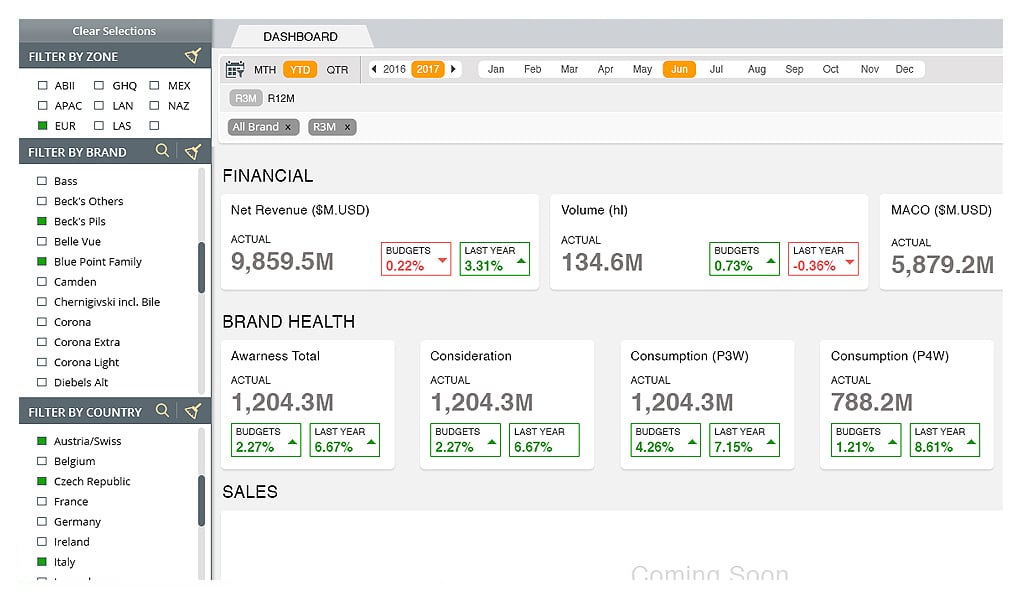Search in the Filter by Country panel
1024x600 pixels.
[162, 412]
